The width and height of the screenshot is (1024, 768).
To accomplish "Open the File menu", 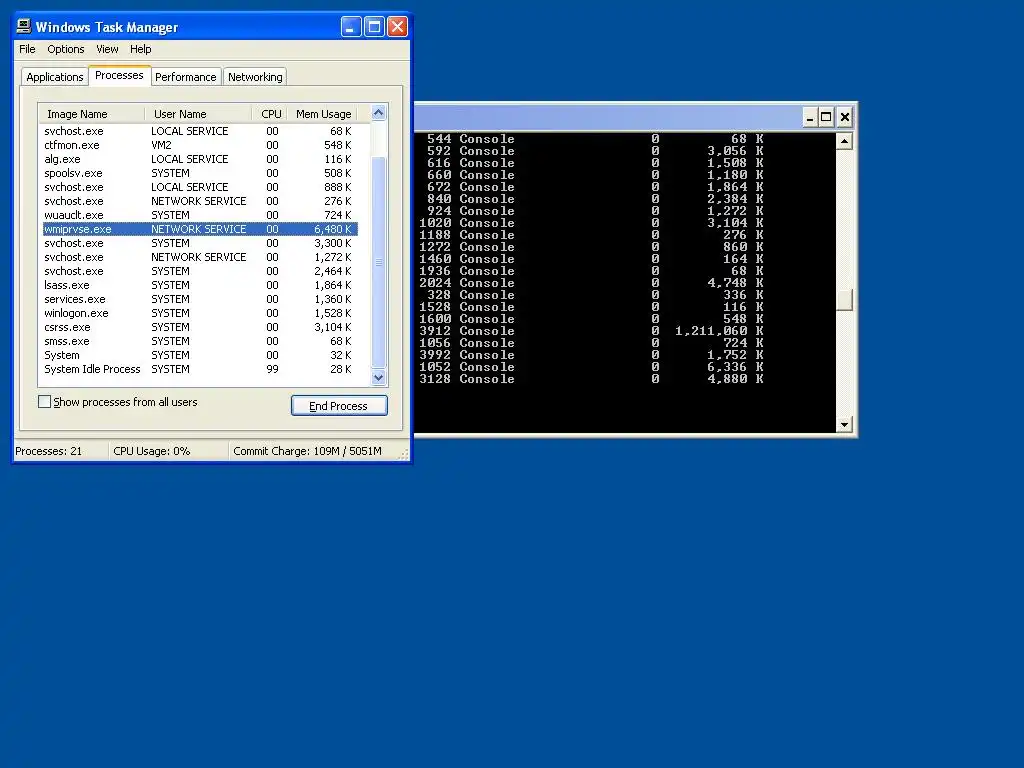I will click(27, 49).
